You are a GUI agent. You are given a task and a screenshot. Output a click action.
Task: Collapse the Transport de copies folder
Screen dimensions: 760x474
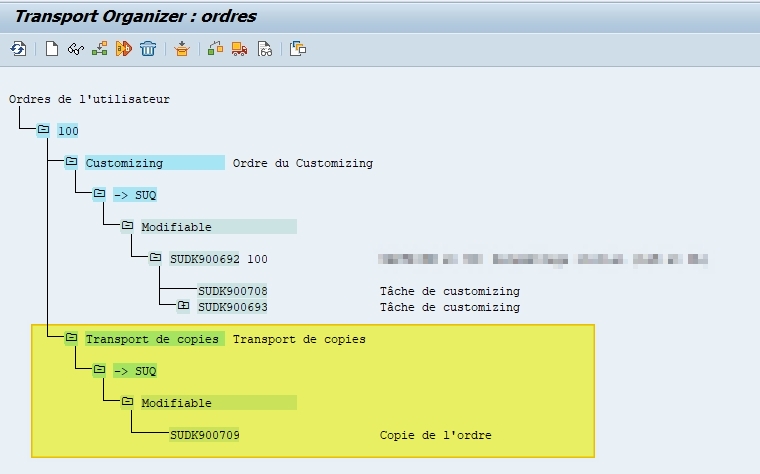point(71,338)
